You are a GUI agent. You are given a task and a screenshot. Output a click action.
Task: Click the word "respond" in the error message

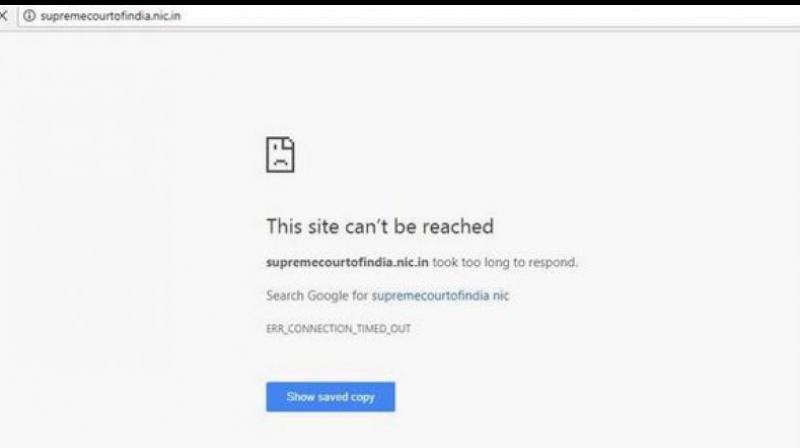click(x=552, y=262)
